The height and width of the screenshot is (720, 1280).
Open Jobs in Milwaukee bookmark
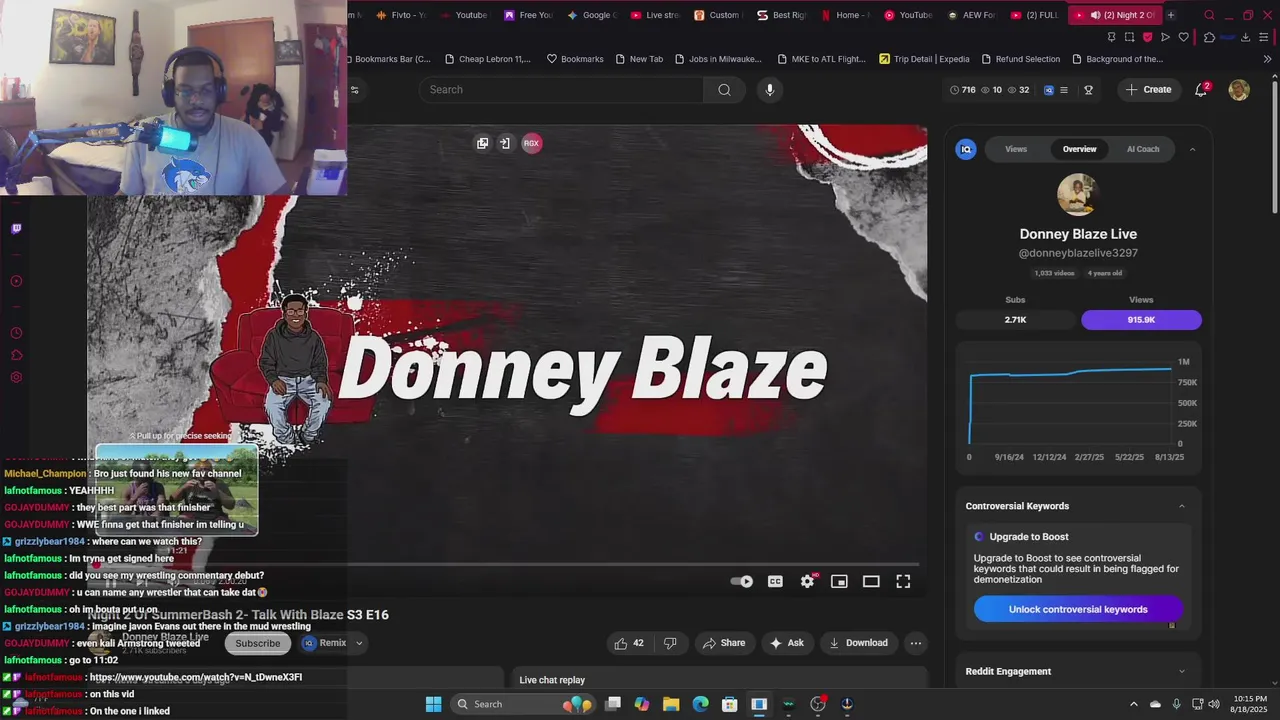716,59
